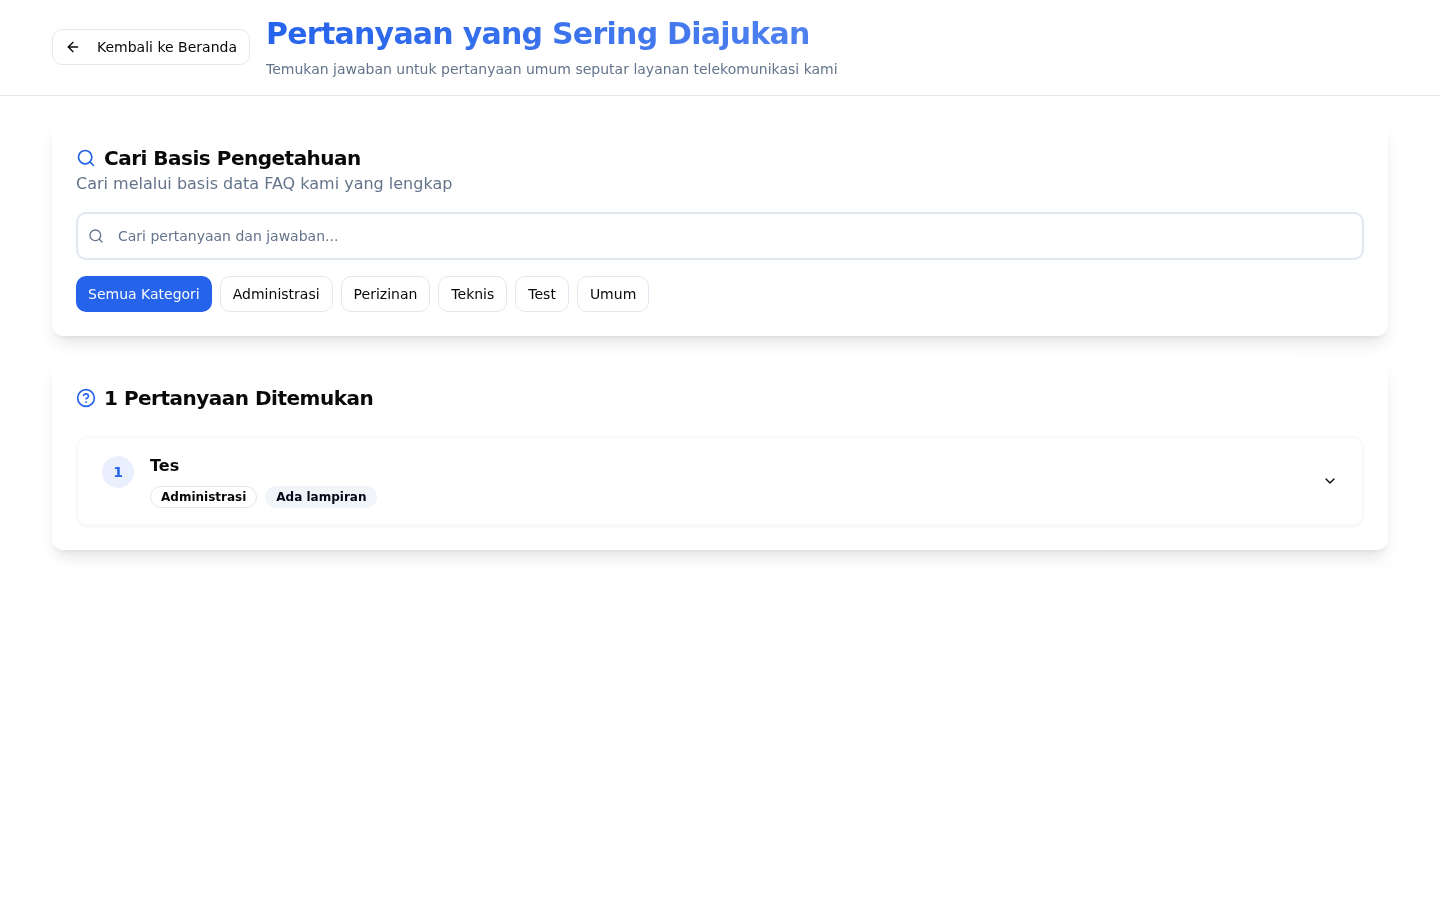This screenshot has height=900, width=1440.
Task: Click the Pertanyaan yang Sering Diajukan heading
Action: pos(538,33)
